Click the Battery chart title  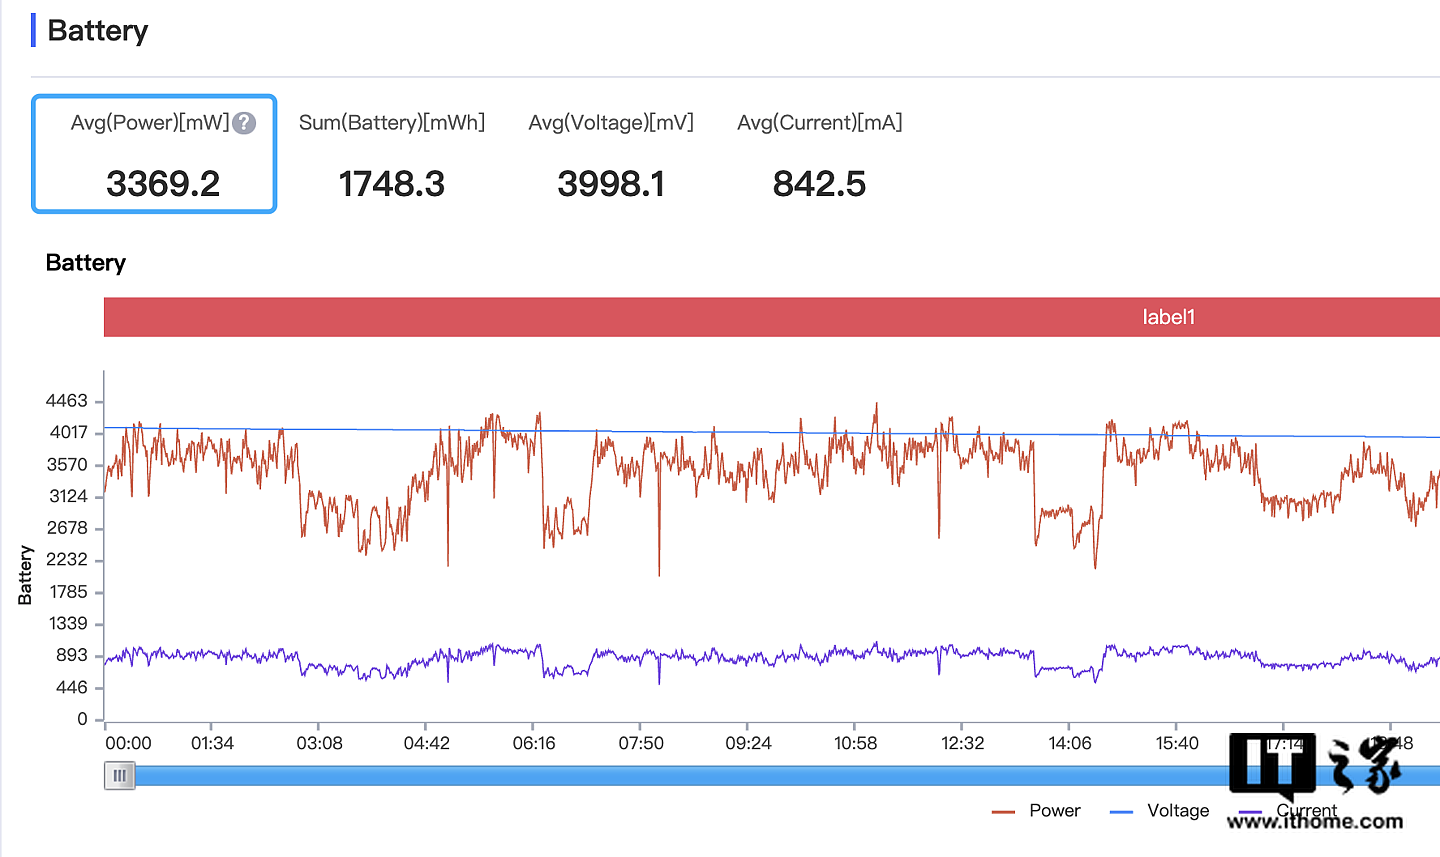pos(86,263)
